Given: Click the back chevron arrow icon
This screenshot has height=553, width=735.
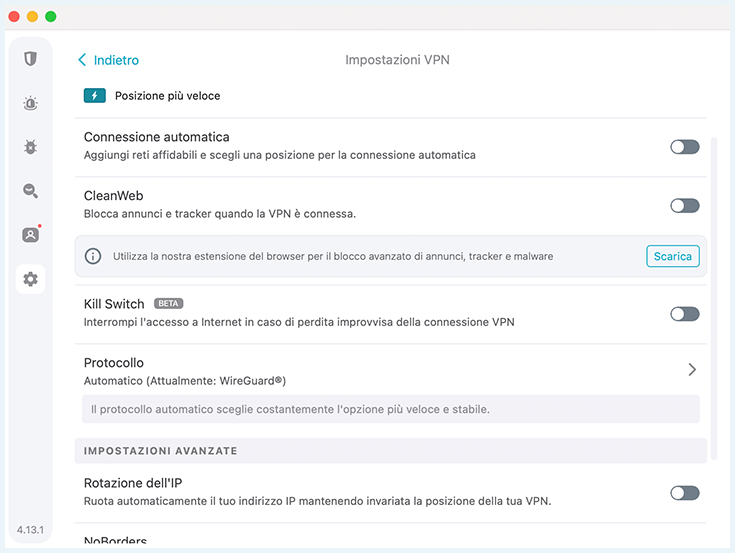Looking at the screenshot, I should (x=82, y=60).
